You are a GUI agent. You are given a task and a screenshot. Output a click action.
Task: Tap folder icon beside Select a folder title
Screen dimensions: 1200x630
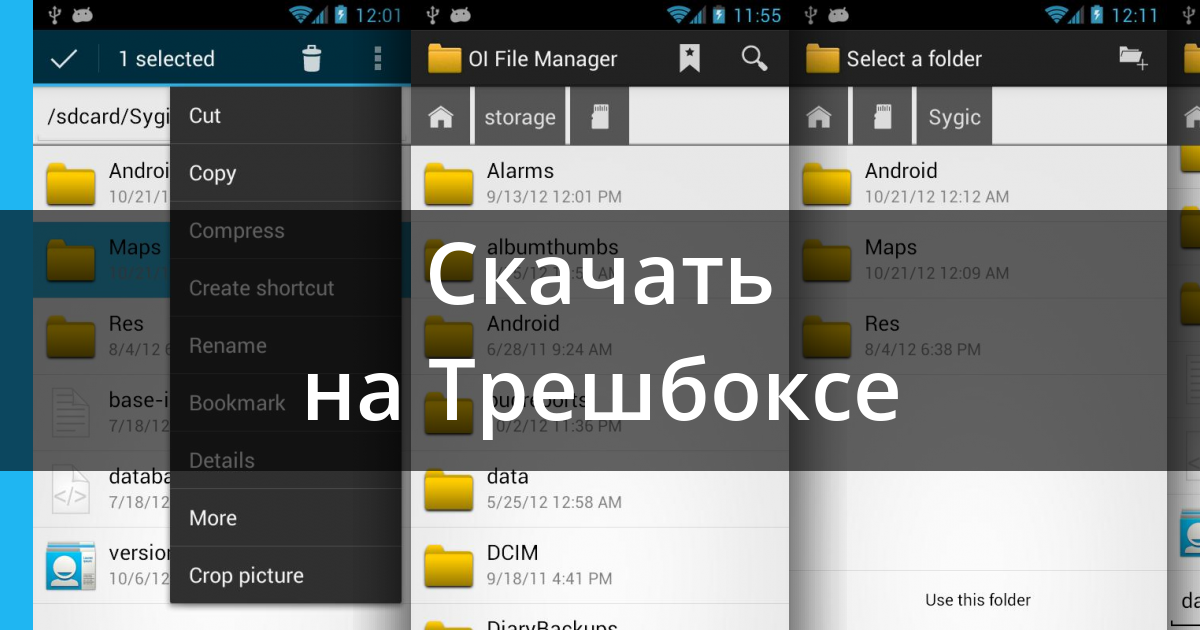[822, 59]
